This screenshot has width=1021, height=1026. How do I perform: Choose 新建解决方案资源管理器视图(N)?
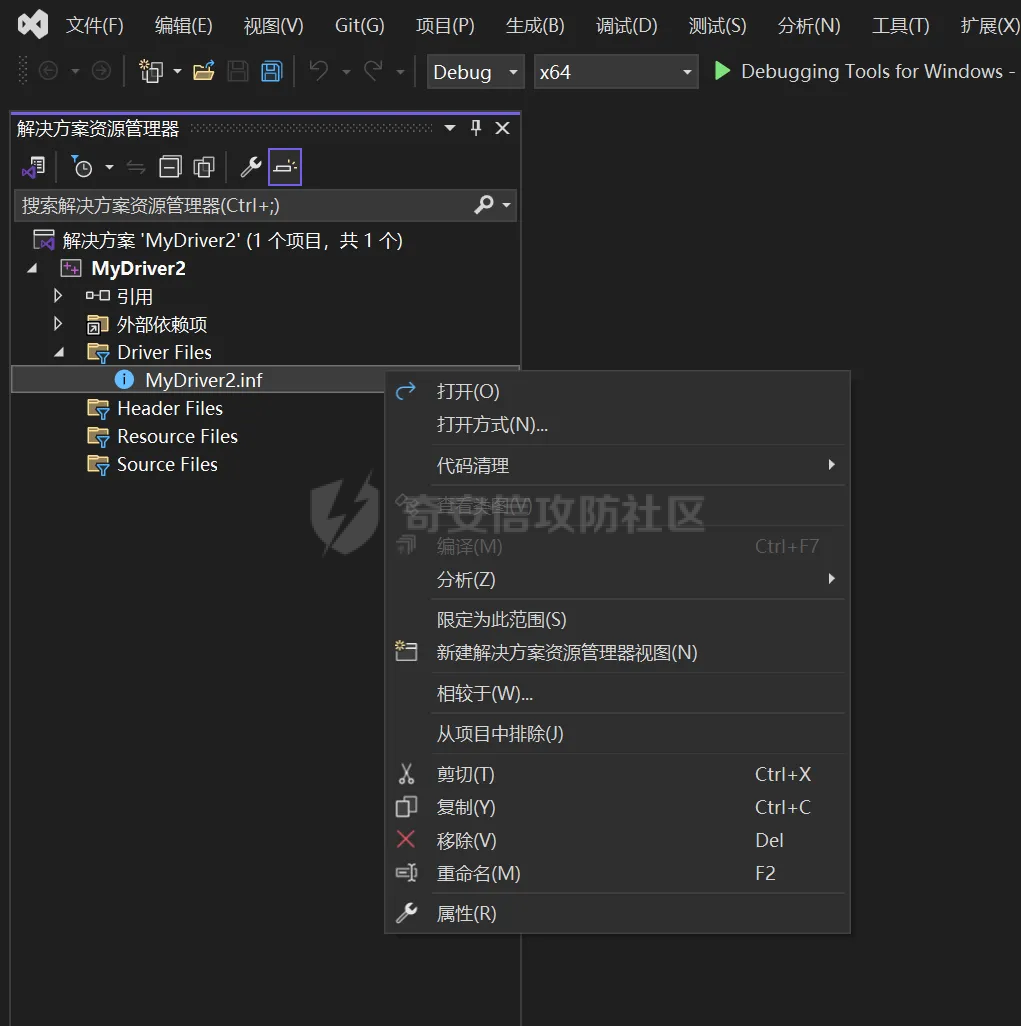(x=617, y=652)
